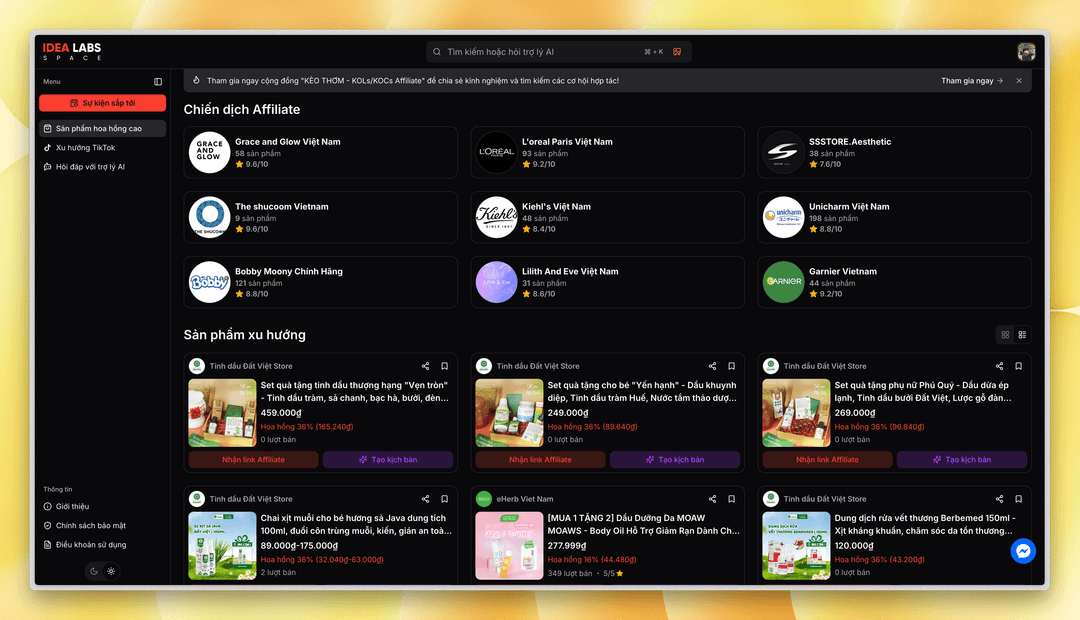Screen dimensions: 1080x620
Task: Bookmark the "Yến hạnh" gift set
Action: 731,366
